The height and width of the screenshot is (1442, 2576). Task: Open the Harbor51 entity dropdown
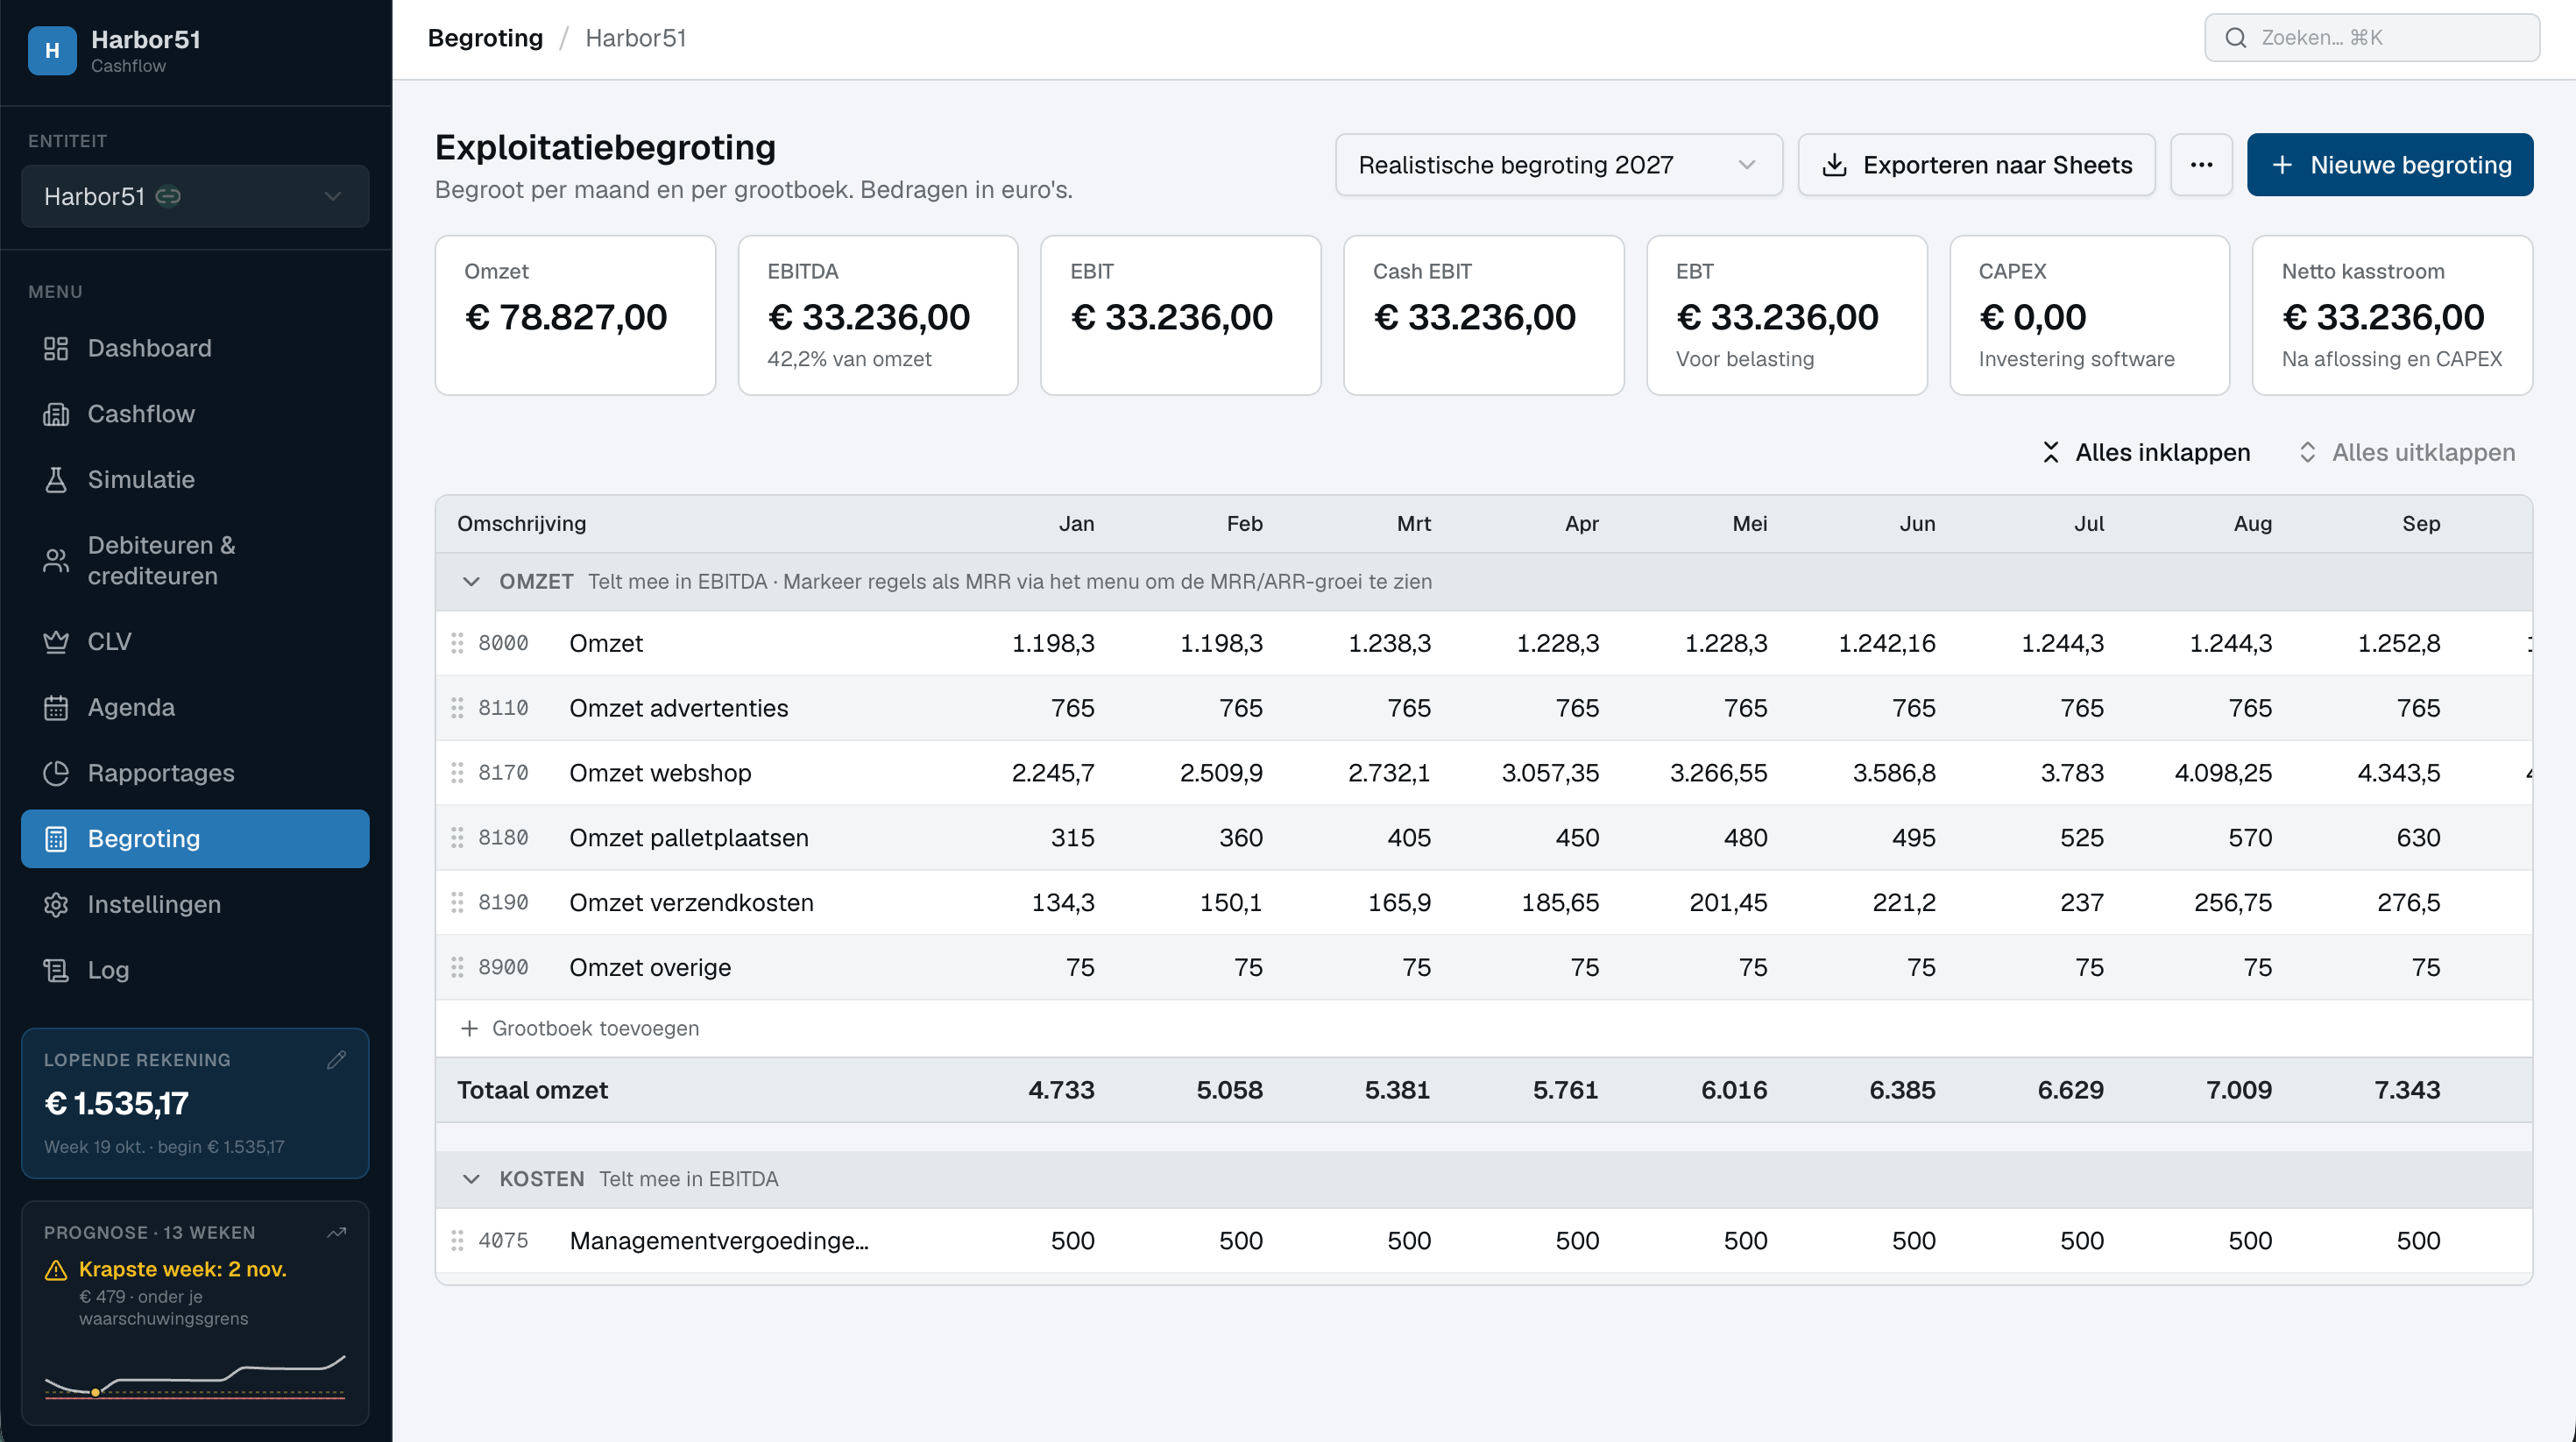click(x=195, y=196)
